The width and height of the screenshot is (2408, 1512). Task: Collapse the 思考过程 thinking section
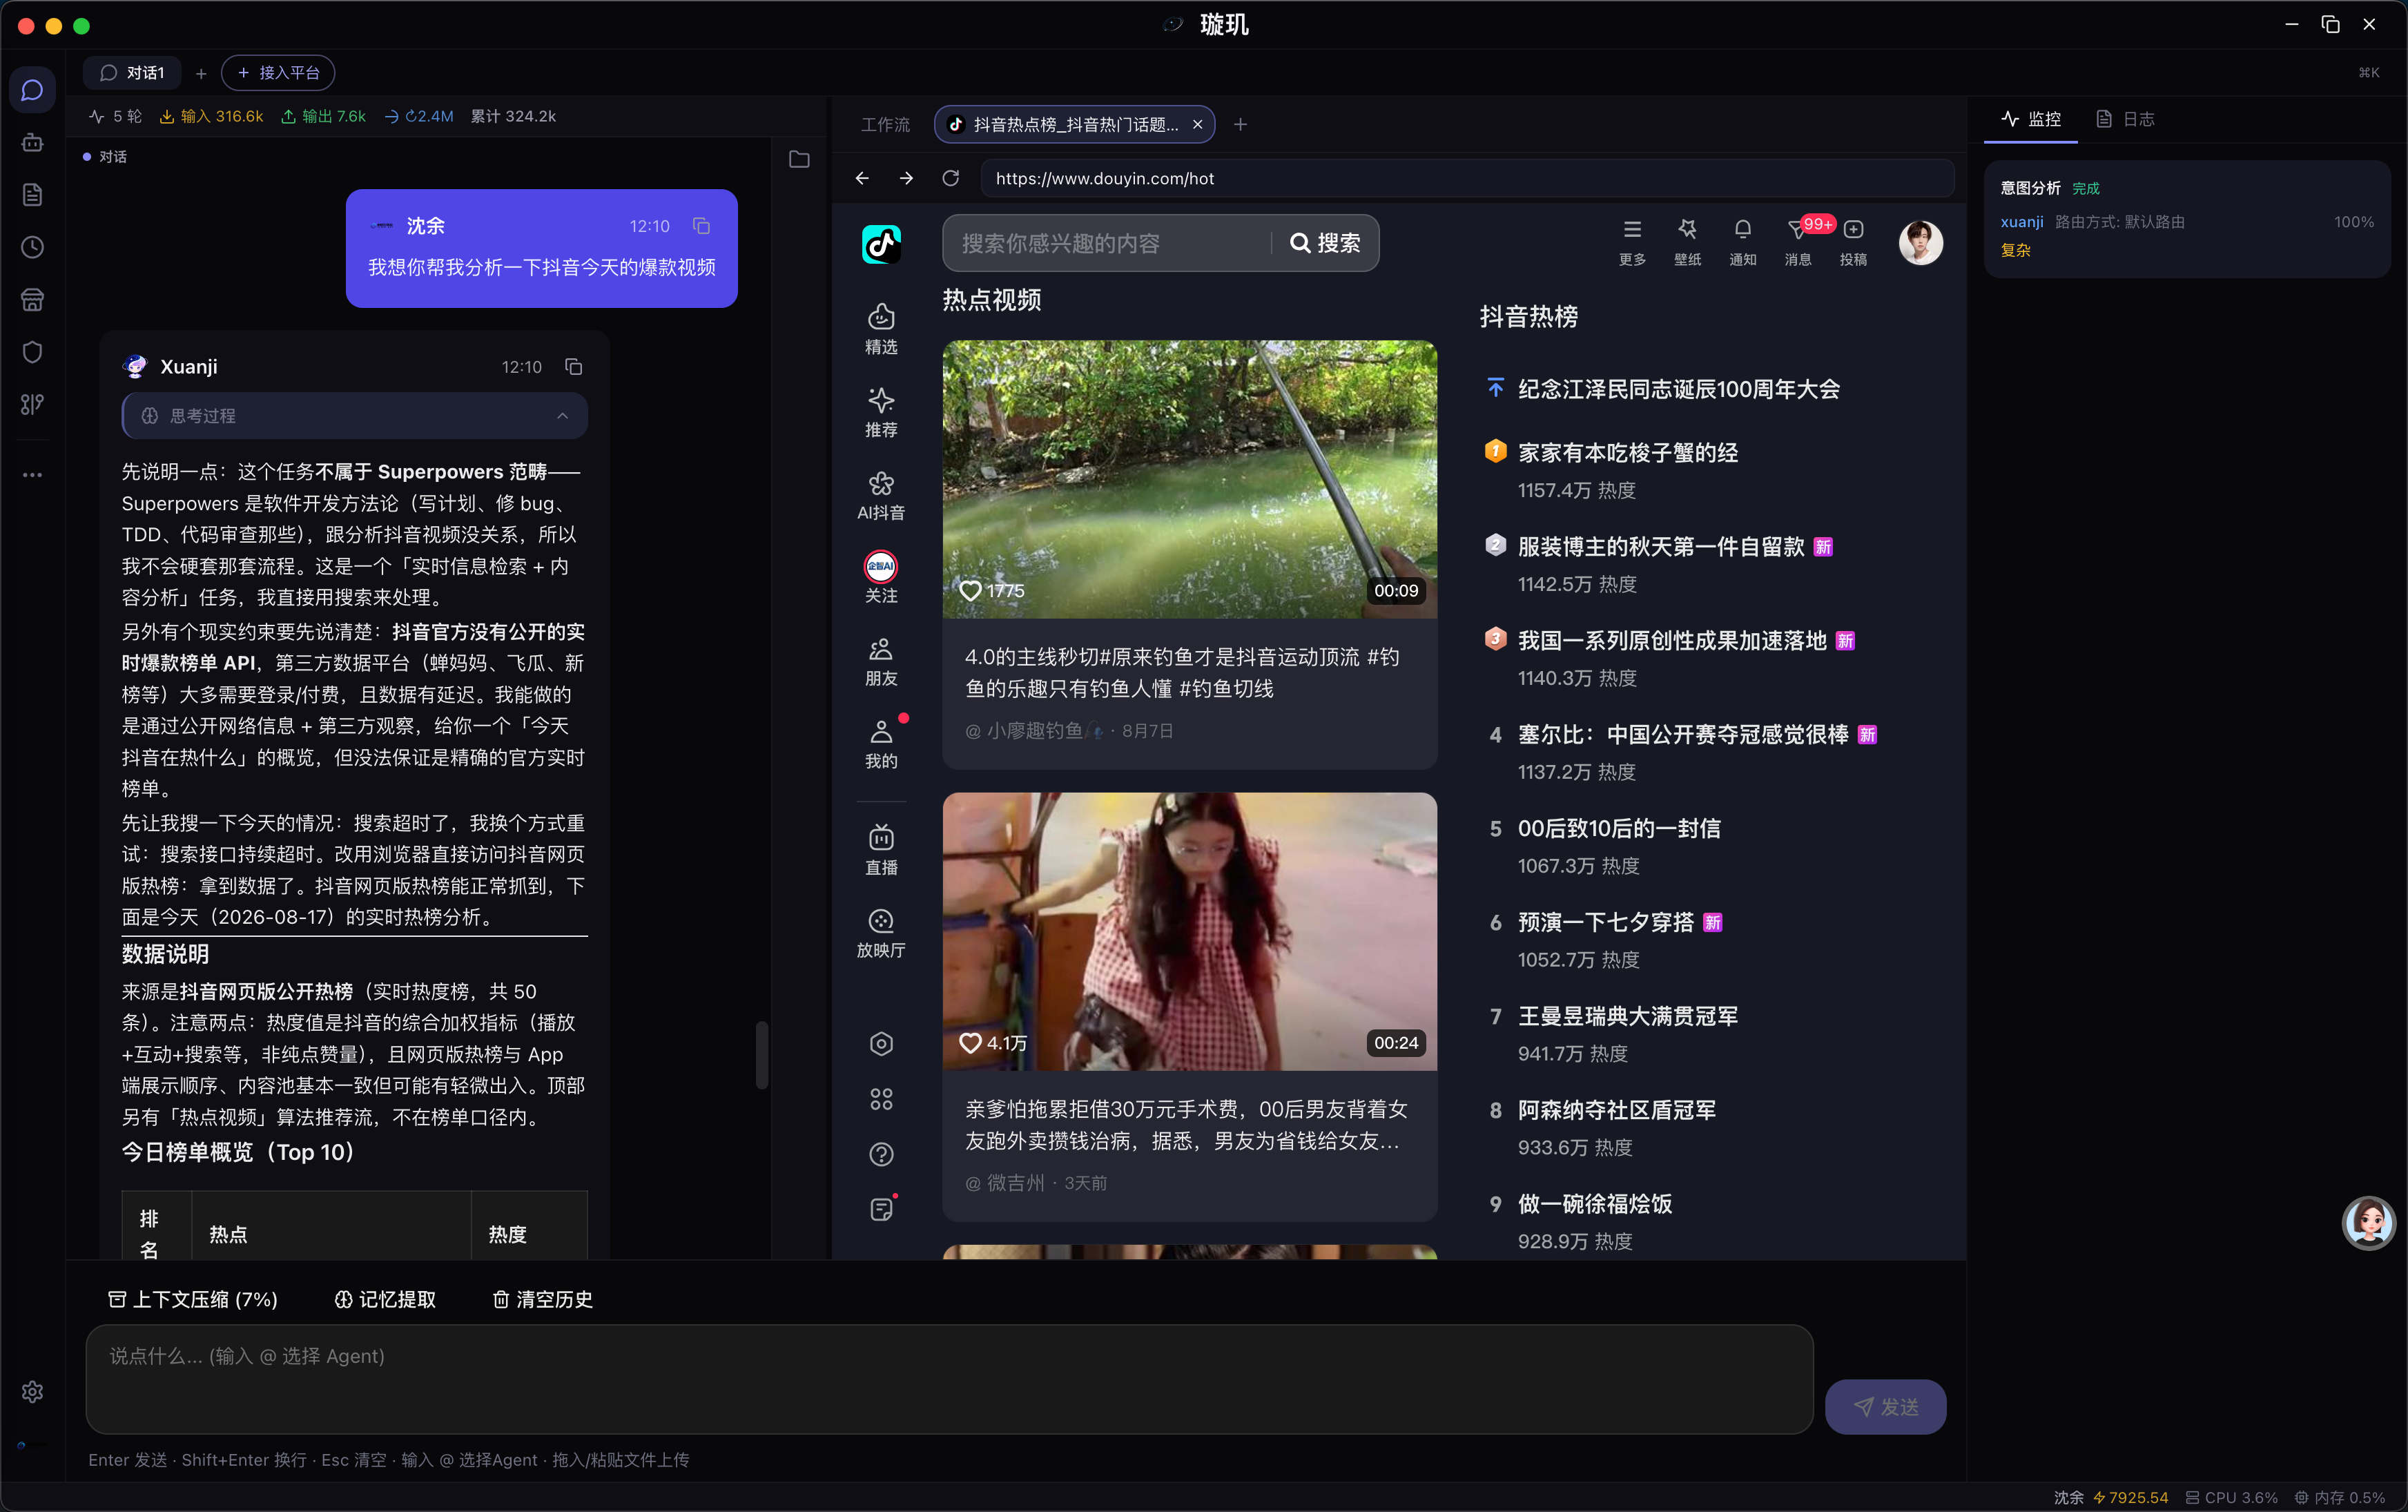click(x=355, y=415)
